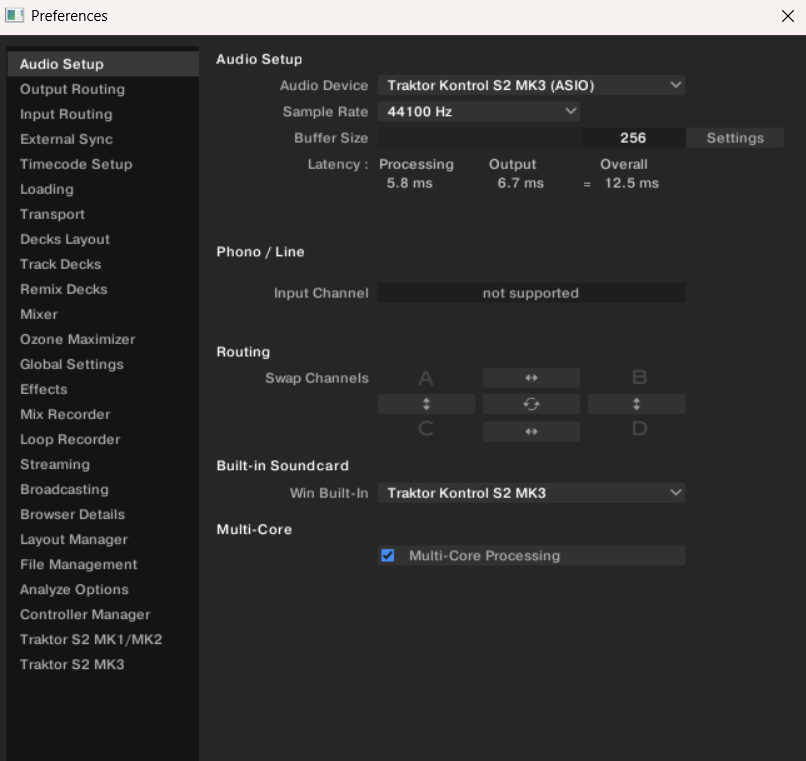Open Ozone Maximizer settings
806x761 pixels.
103,339
